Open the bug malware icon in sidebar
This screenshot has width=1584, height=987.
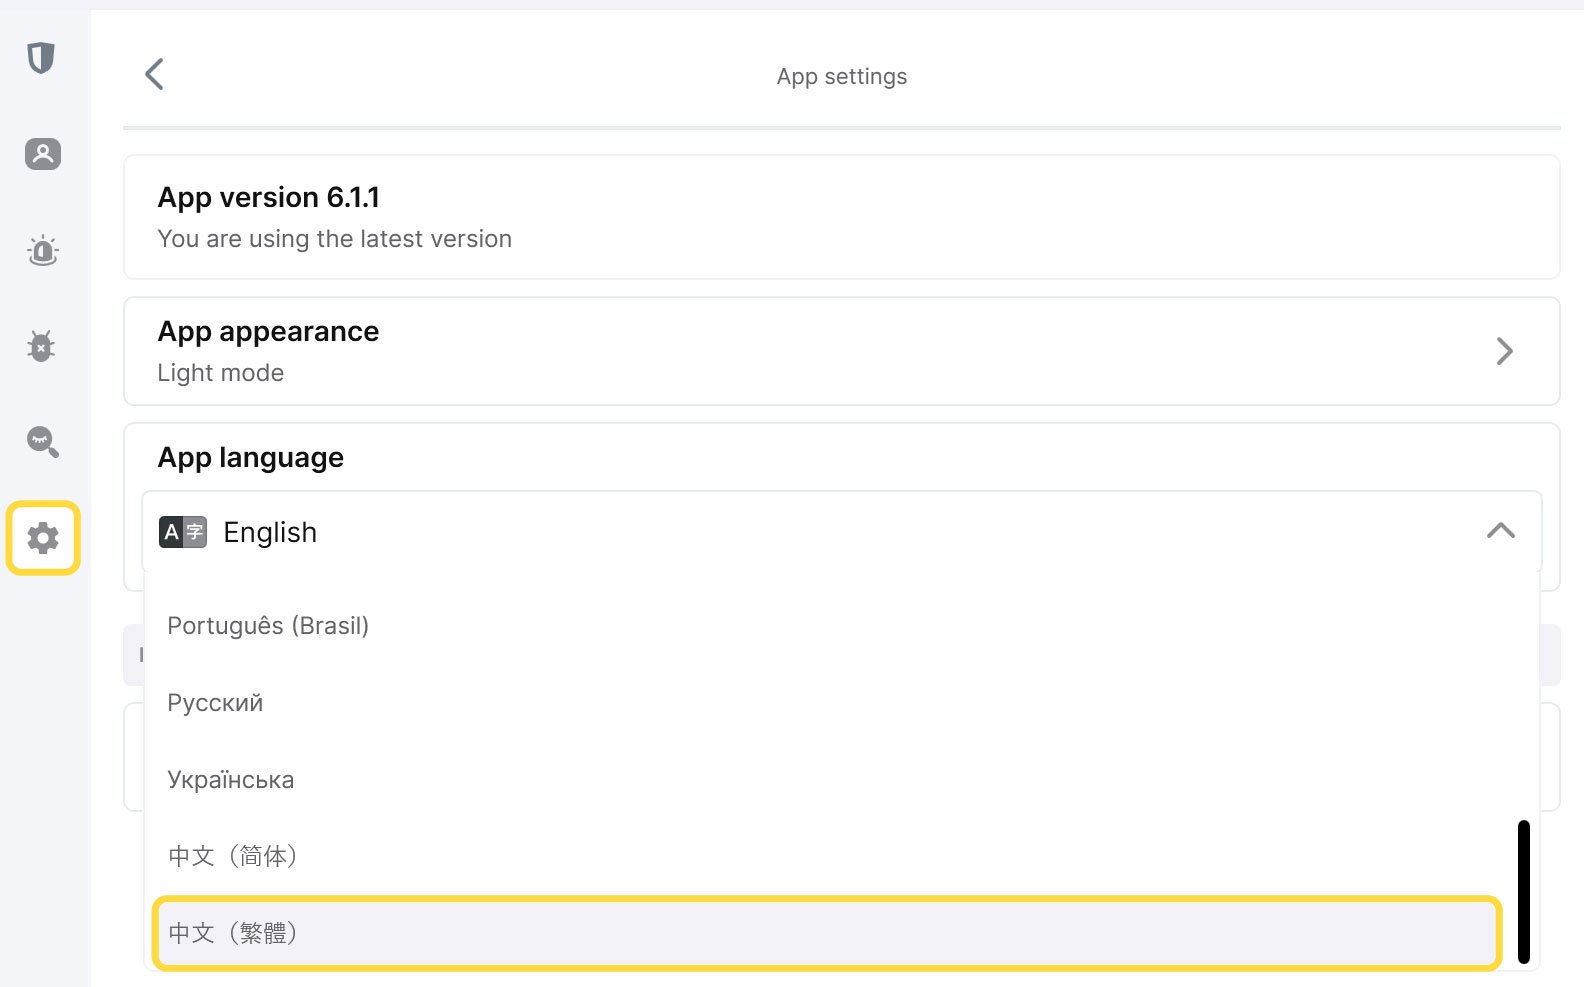pos(41,346)
